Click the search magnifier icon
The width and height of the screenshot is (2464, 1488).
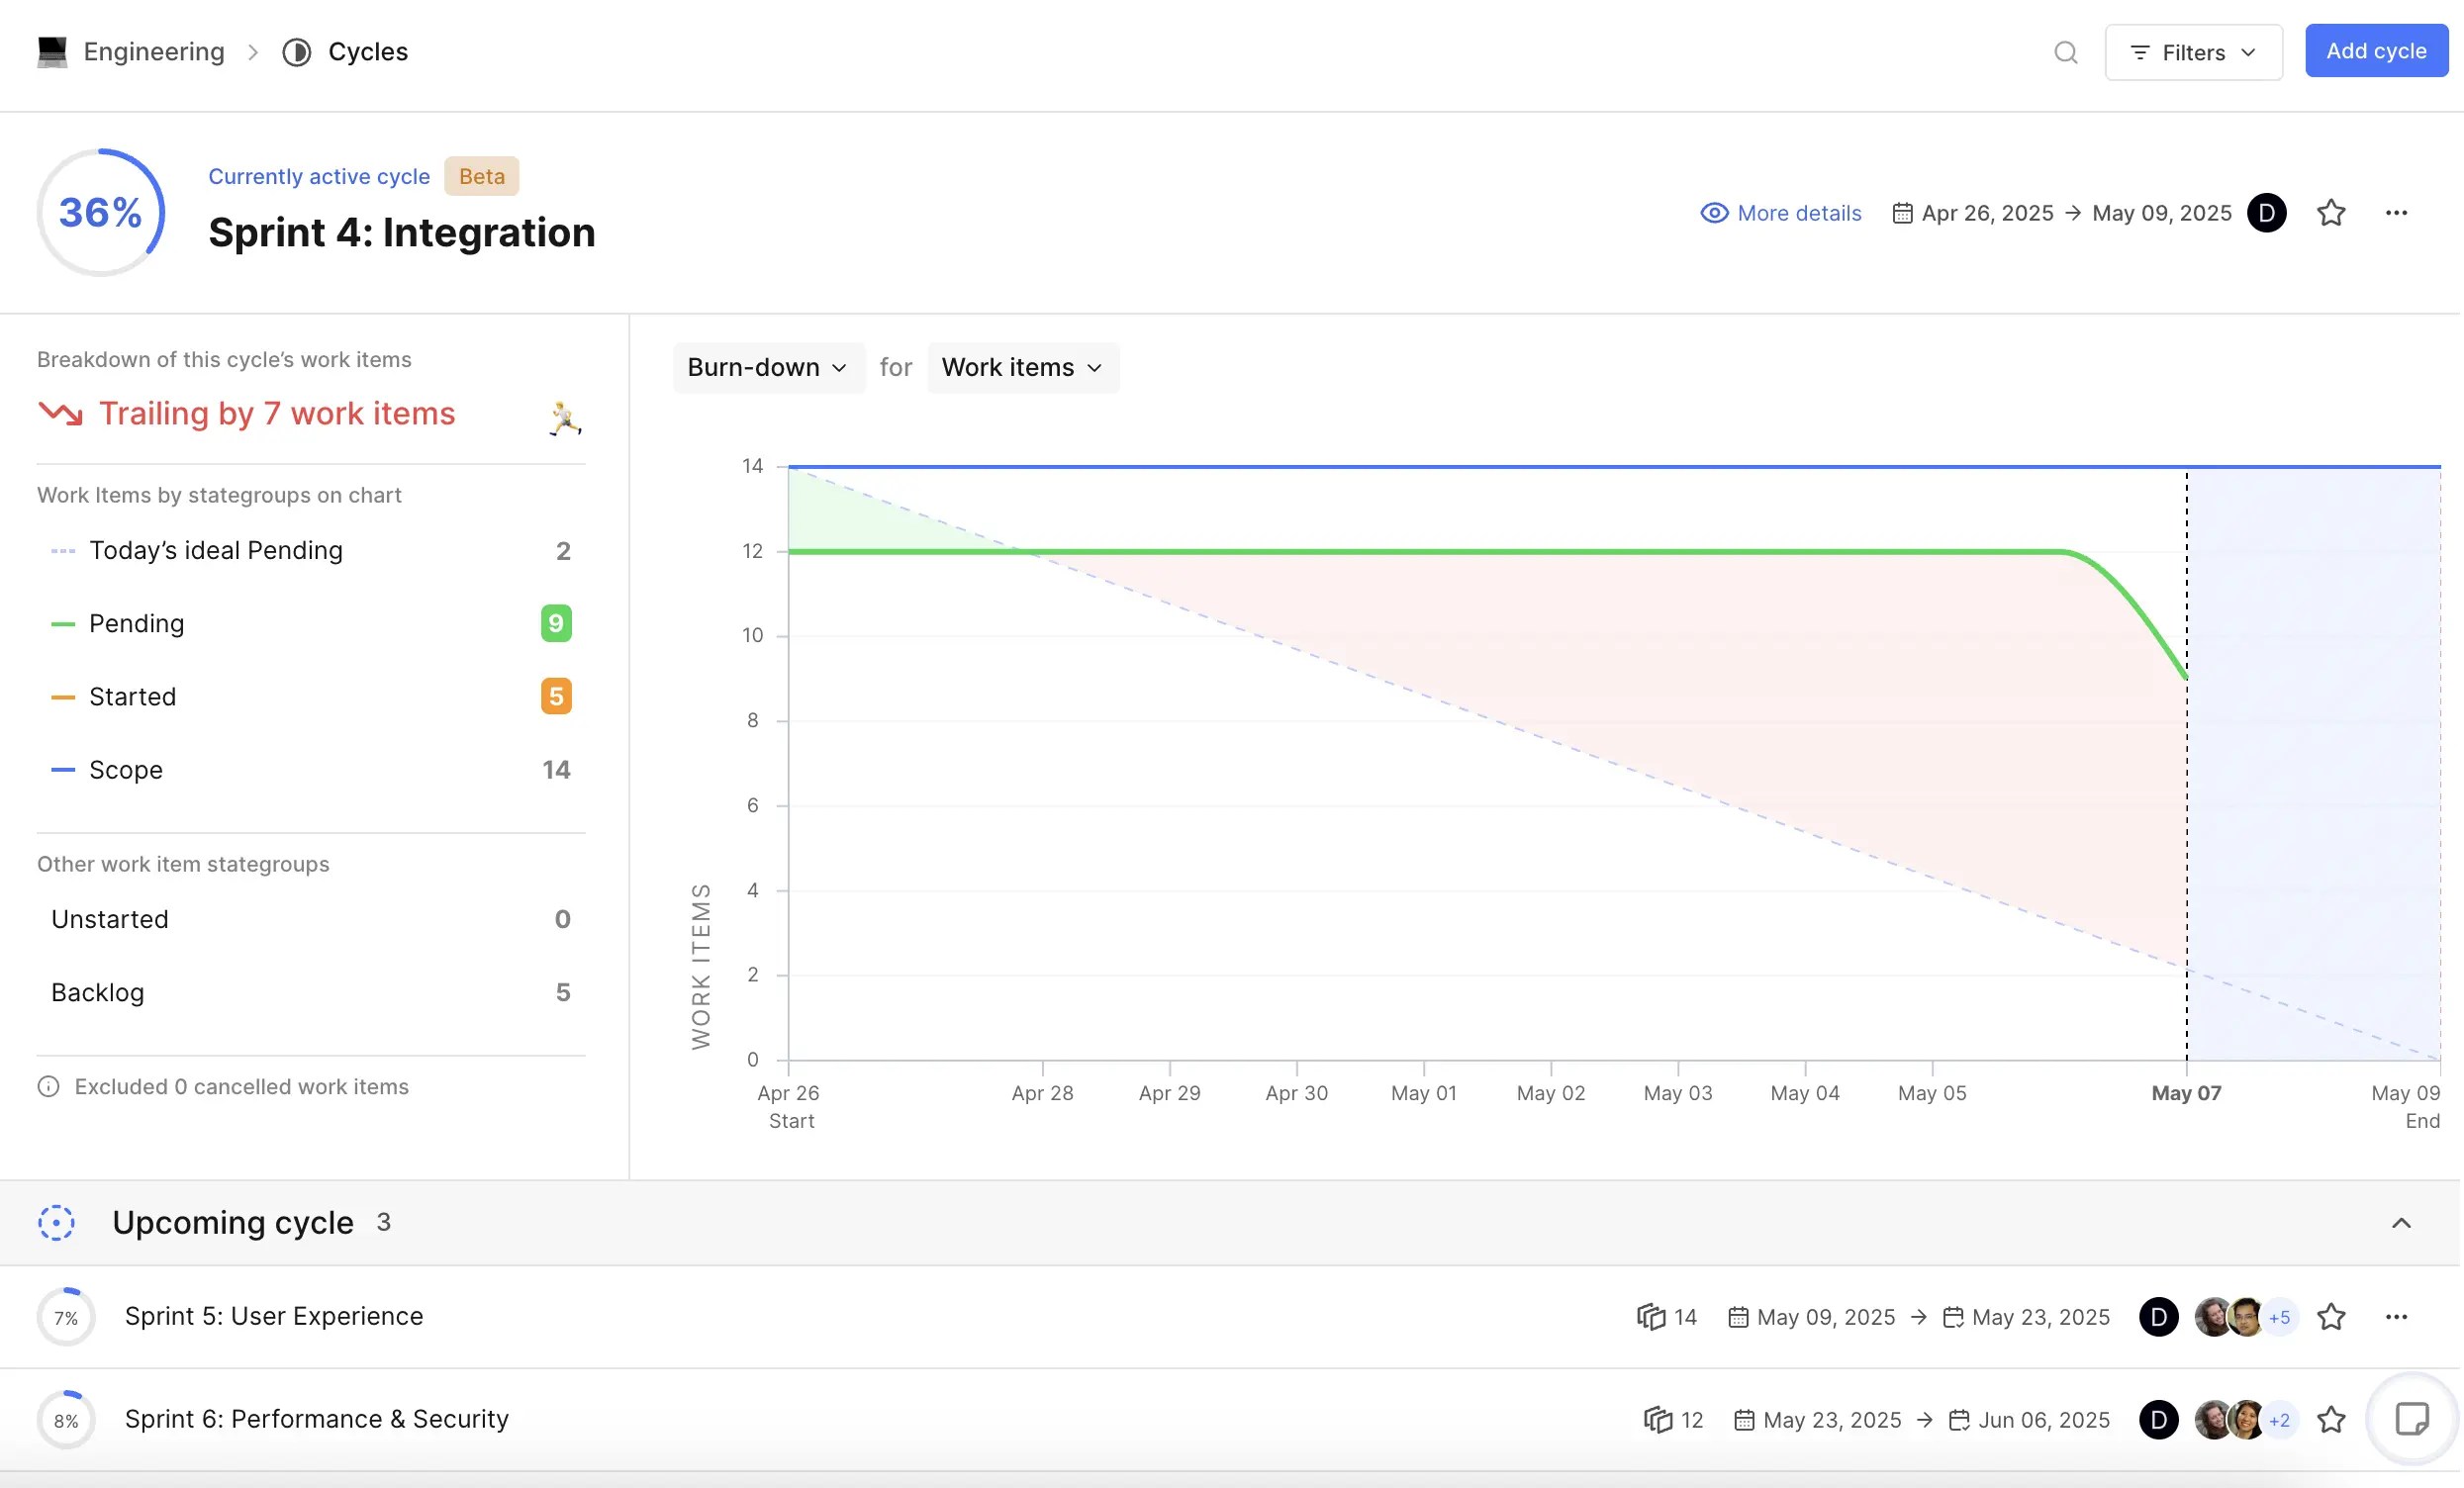pyautogui.click(x=2065, y=52)
